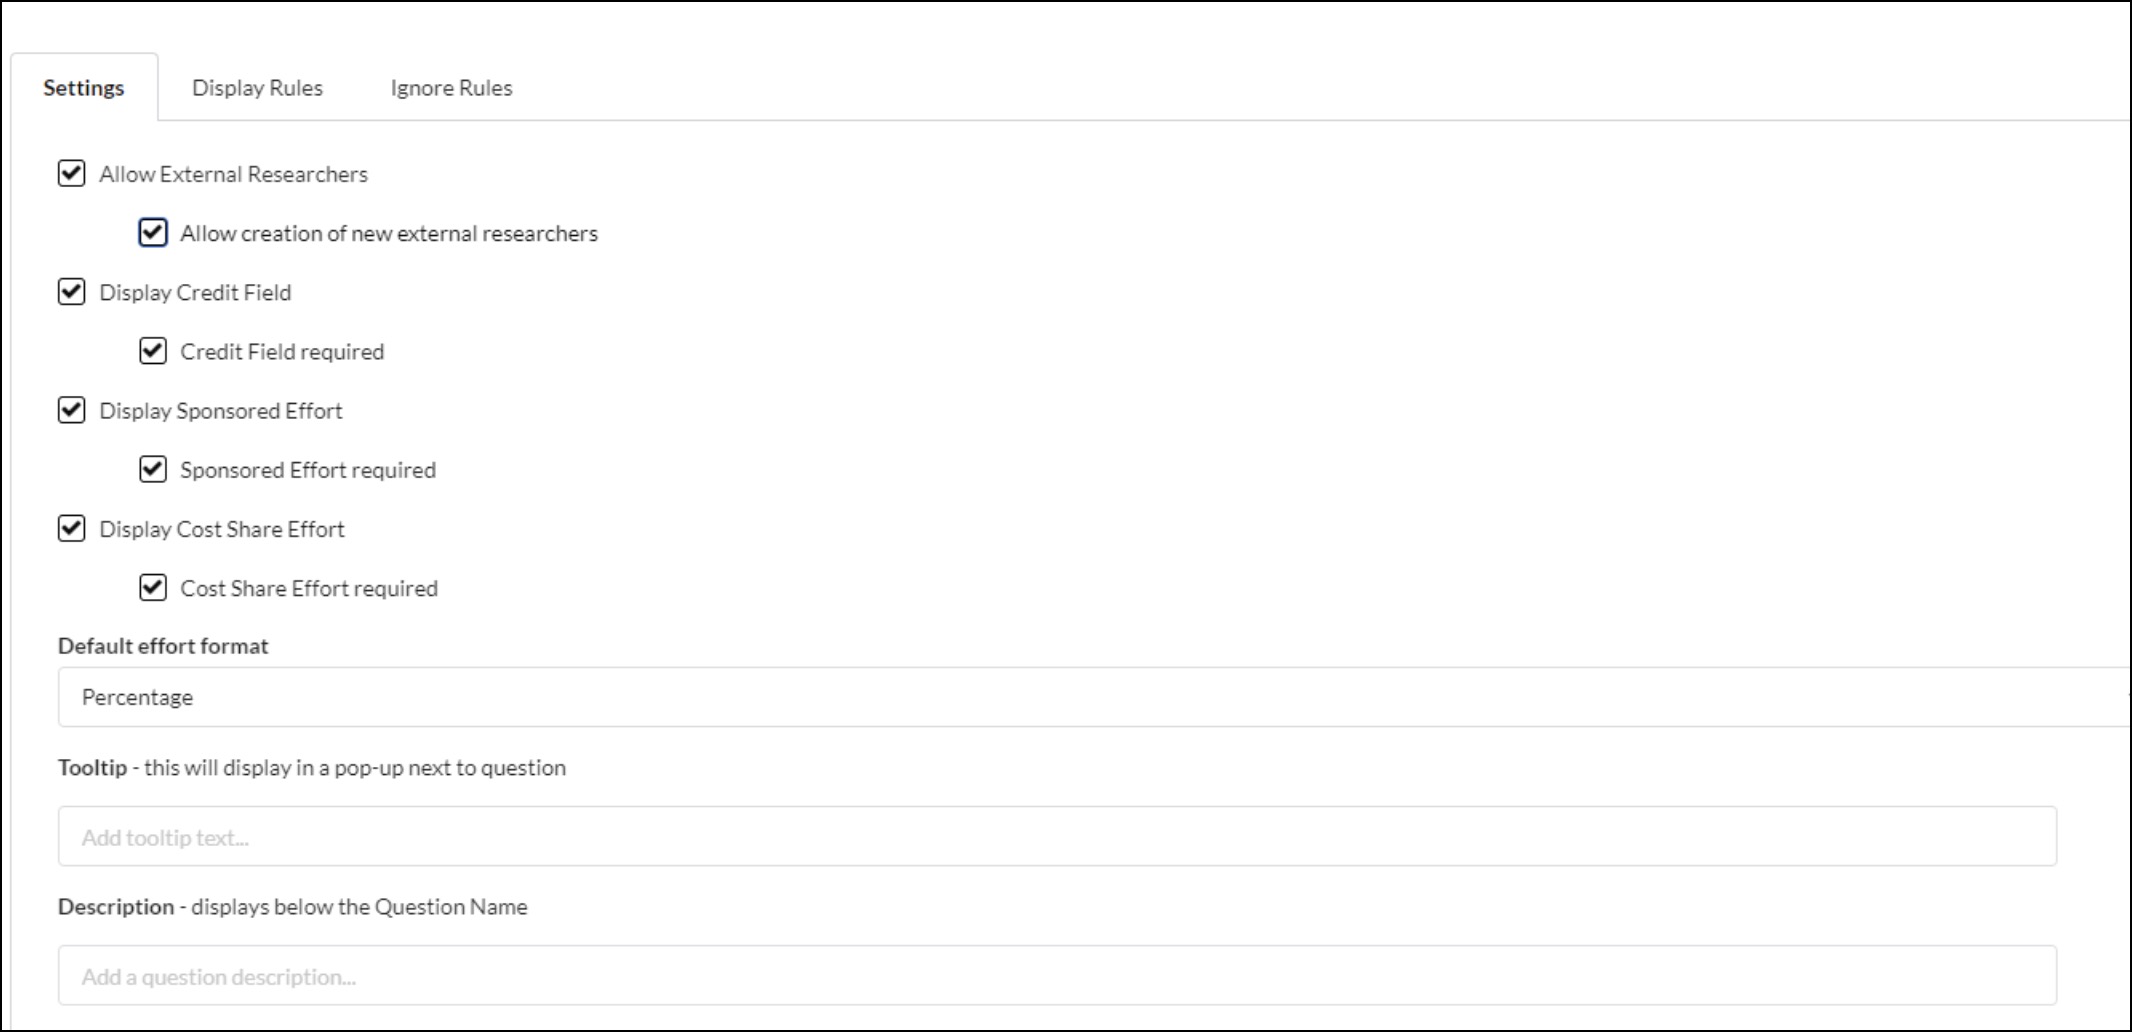Screen dimensions: 2132x1032
Task: Switch to the Display Rules tab
Action: pyautogui.click(x=257, y=88)
